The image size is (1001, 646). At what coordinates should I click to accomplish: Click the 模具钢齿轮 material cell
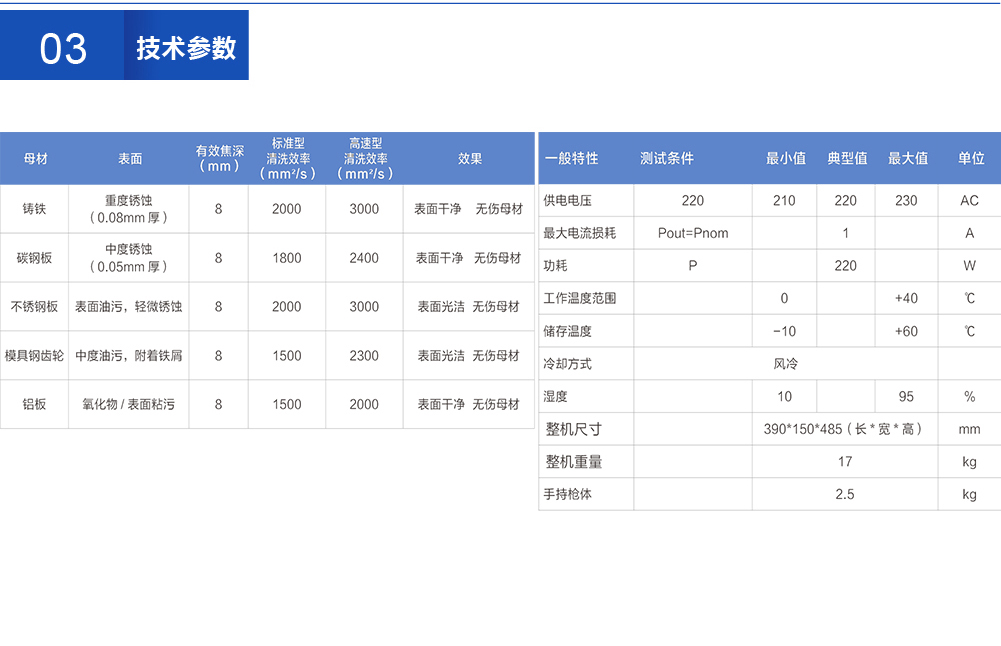(34, 356)
